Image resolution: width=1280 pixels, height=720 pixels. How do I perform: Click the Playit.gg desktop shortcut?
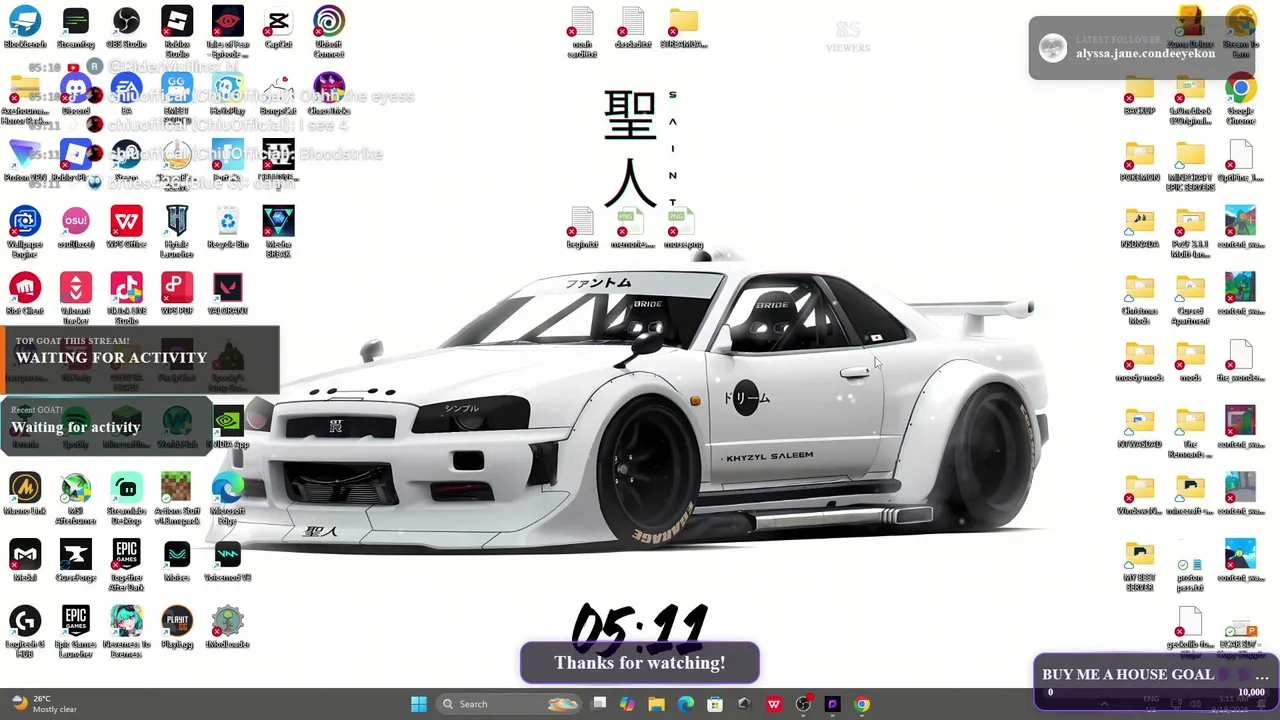pos(177,627)
